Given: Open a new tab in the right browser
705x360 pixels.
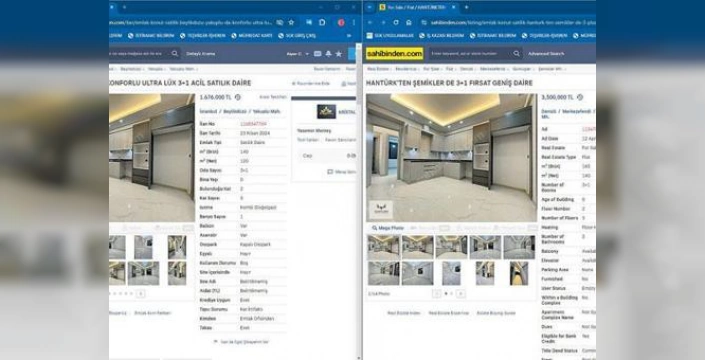Looking at the screenshot, I should (466, 7).
